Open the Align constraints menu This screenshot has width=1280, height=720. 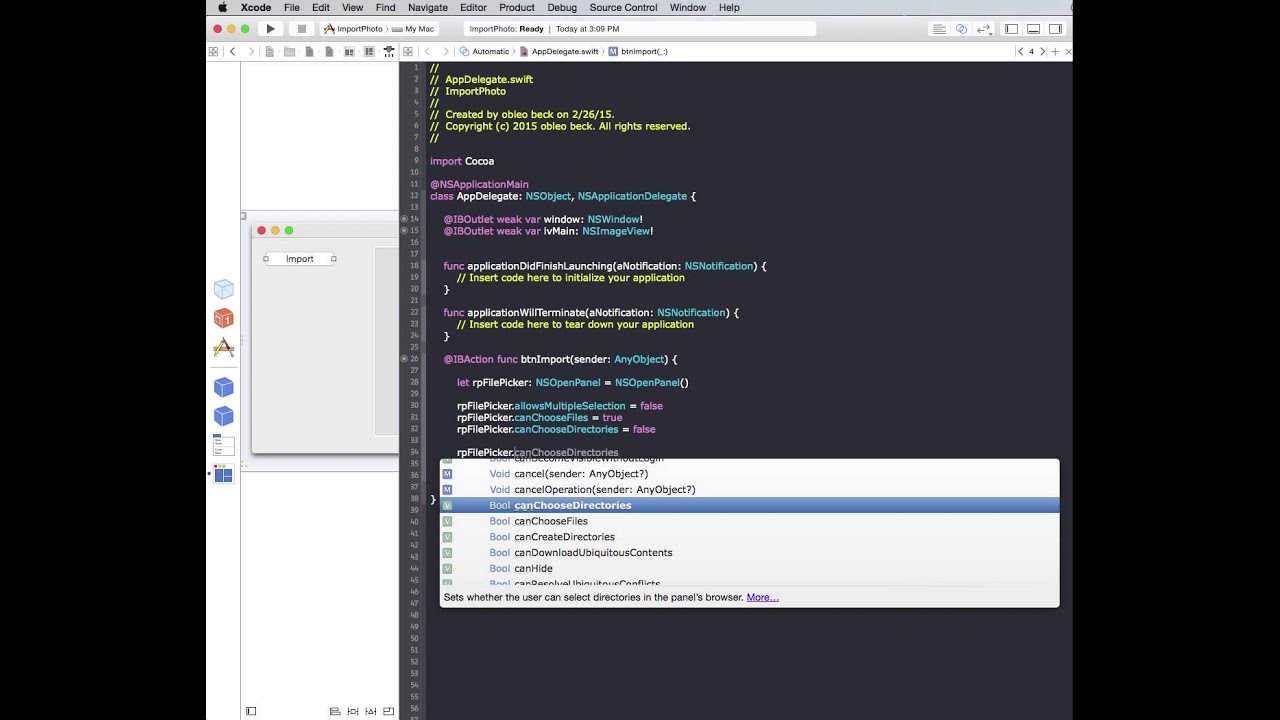[x=335, y=711]
